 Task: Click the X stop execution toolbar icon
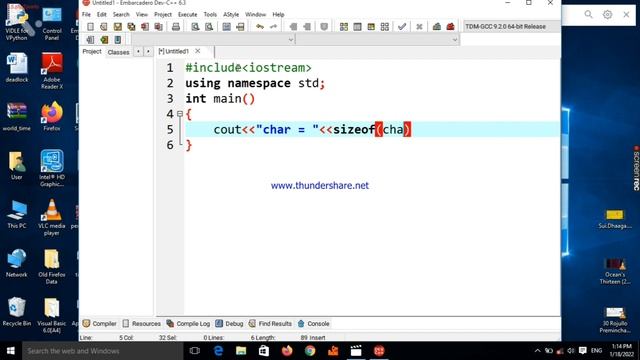tap(419, 27)
